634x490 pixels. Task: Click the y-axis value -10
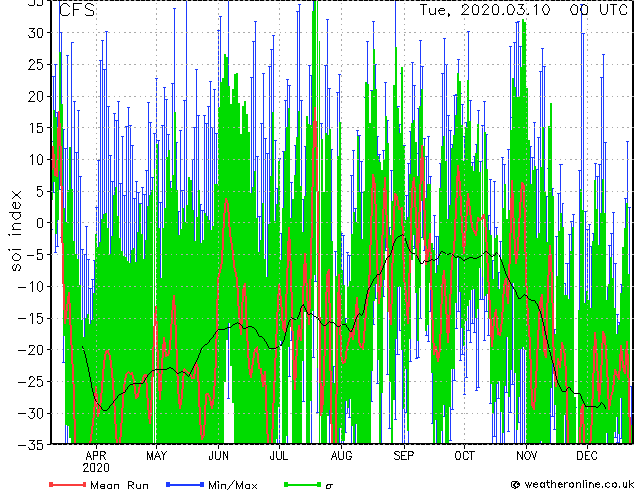click(x=31, y=287)
